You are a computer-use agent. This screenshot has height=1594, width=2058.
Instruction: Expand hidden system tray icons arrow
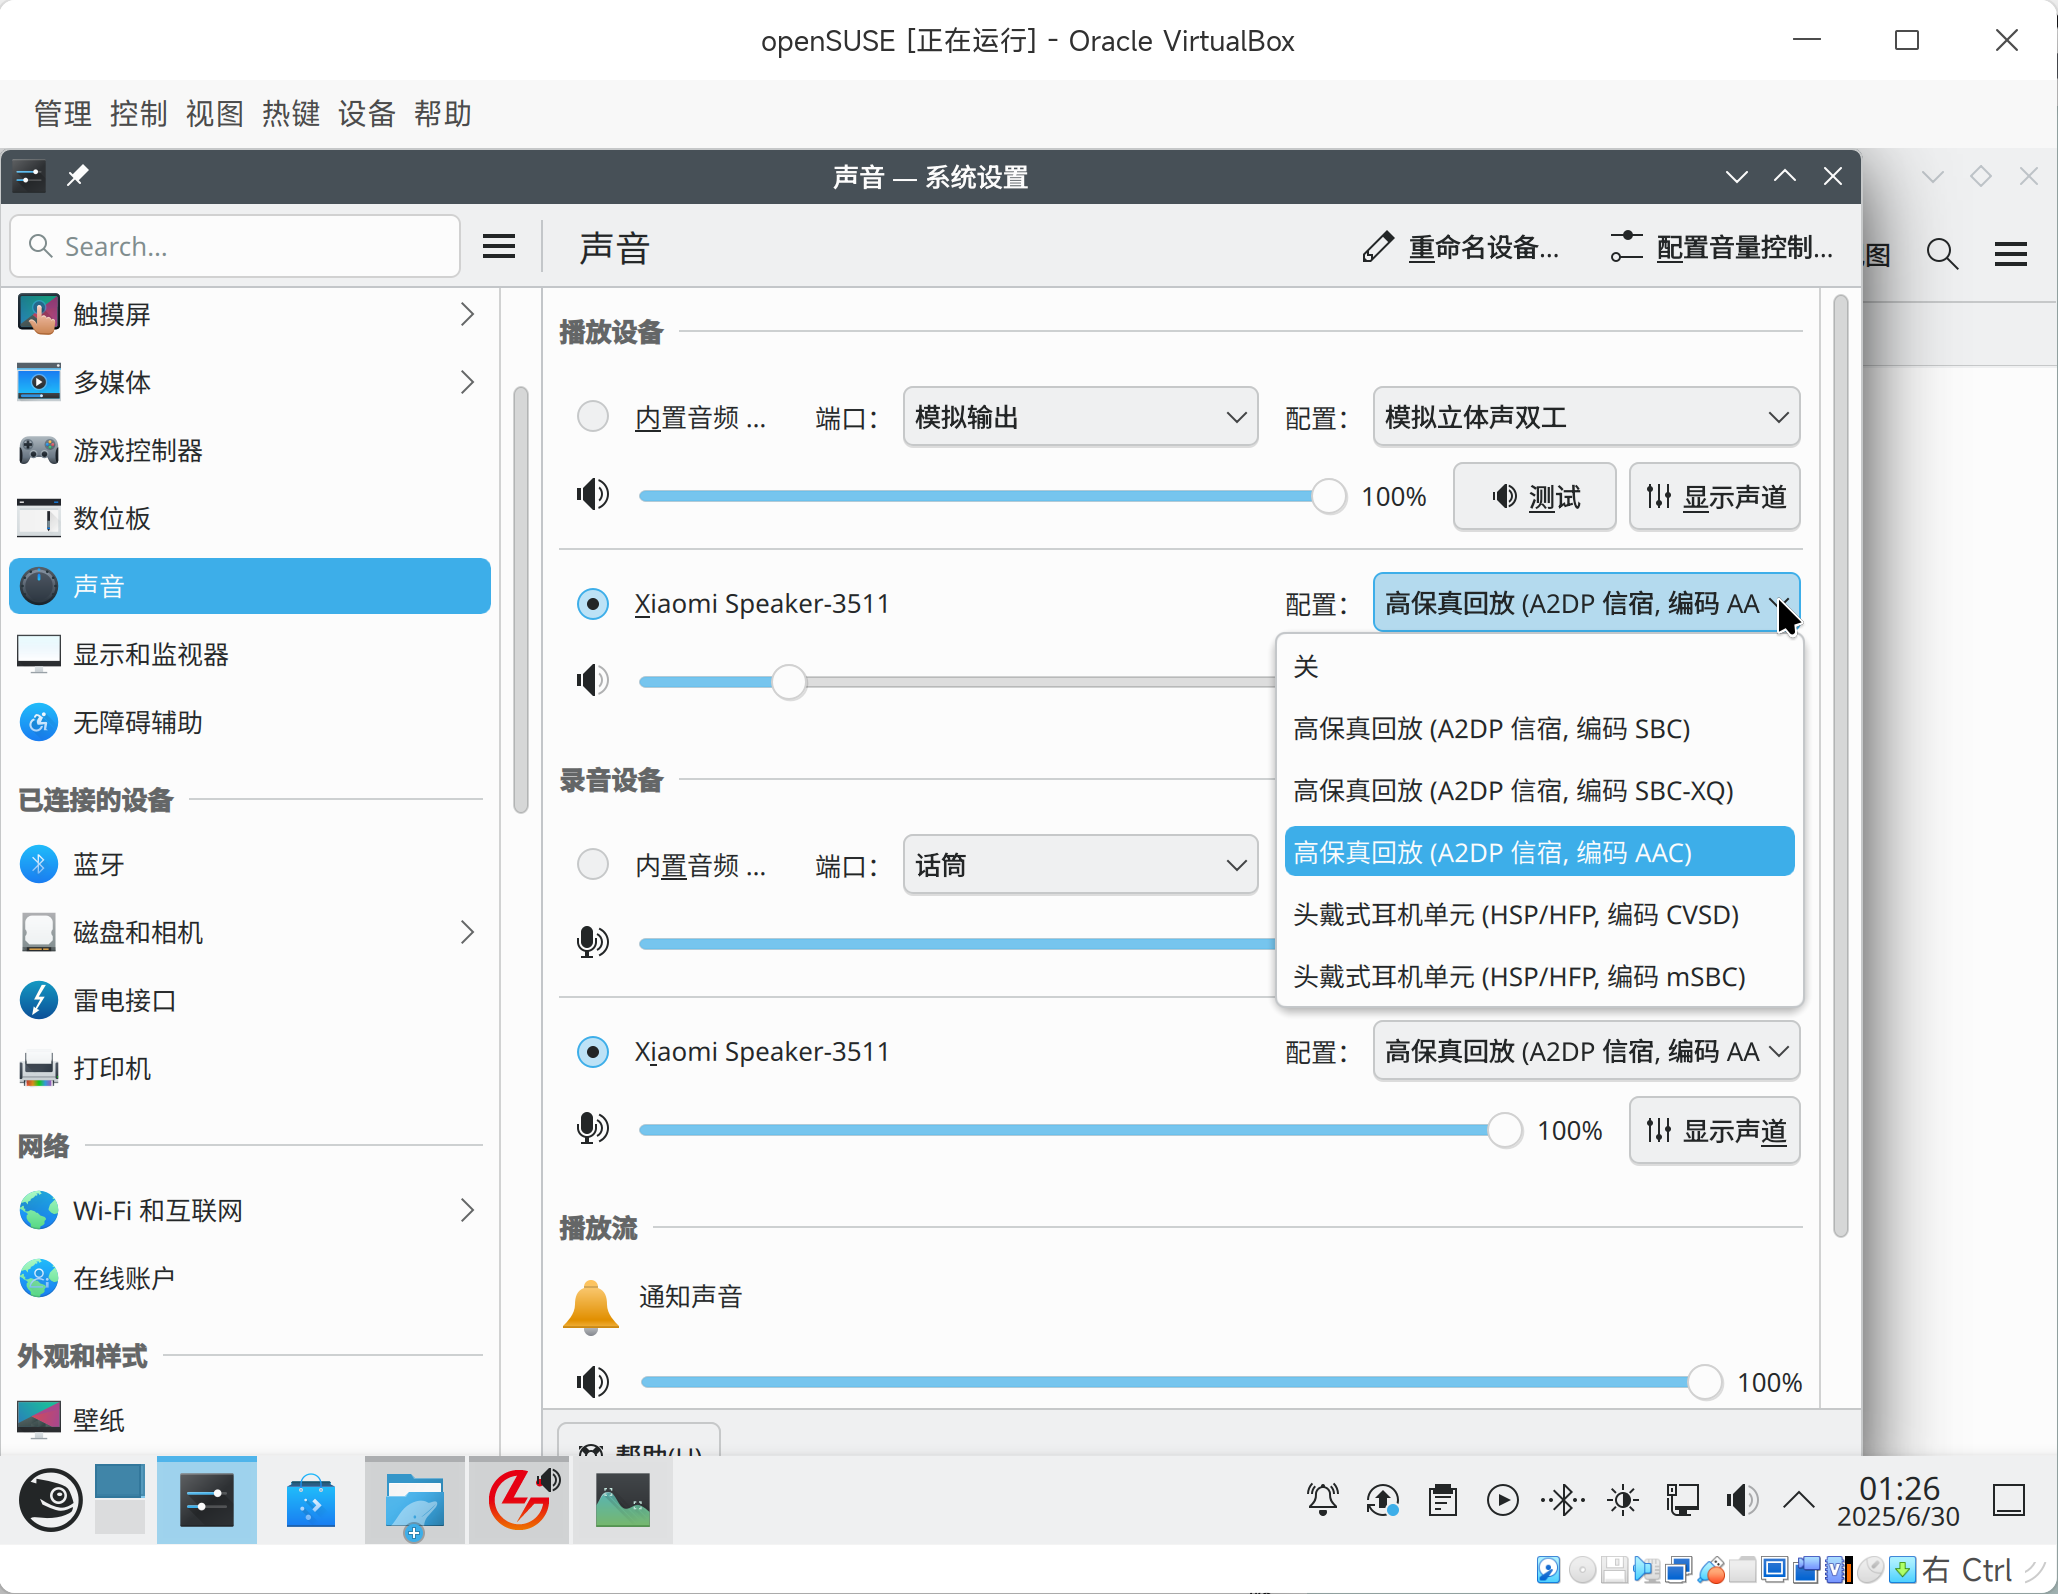click(x=1799, y=1499)
